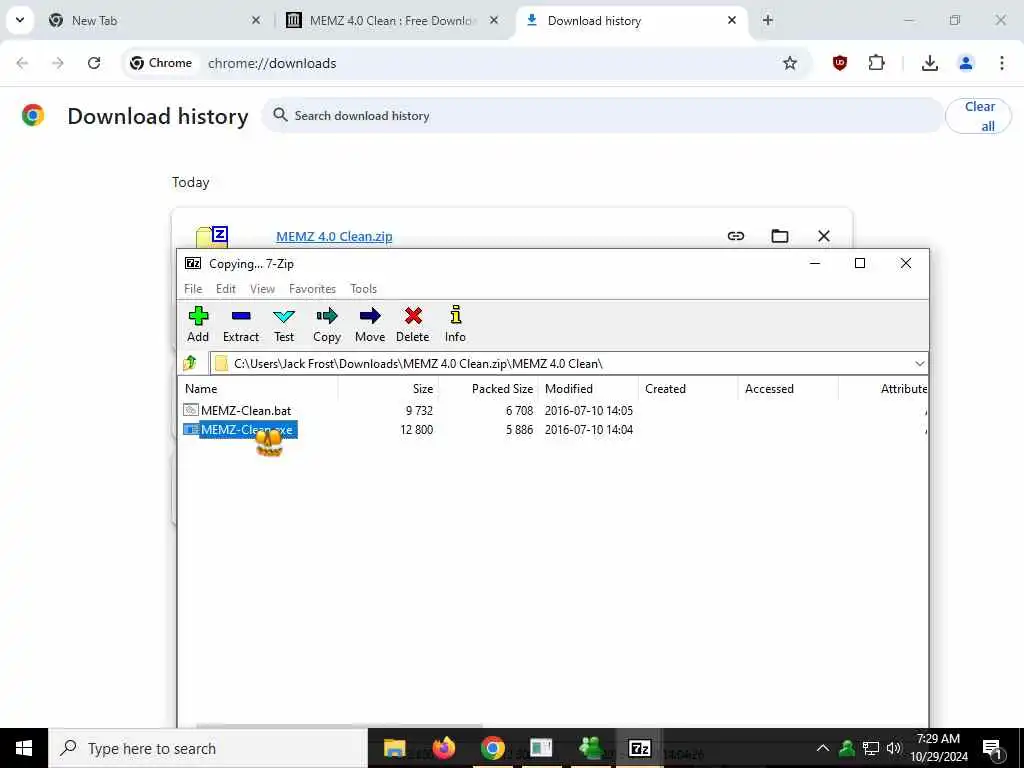Remove MEMZ 4.0 Clean.zip from download list
The height and width of the screenshot is (768, 1024).
[x=824, y=236]
